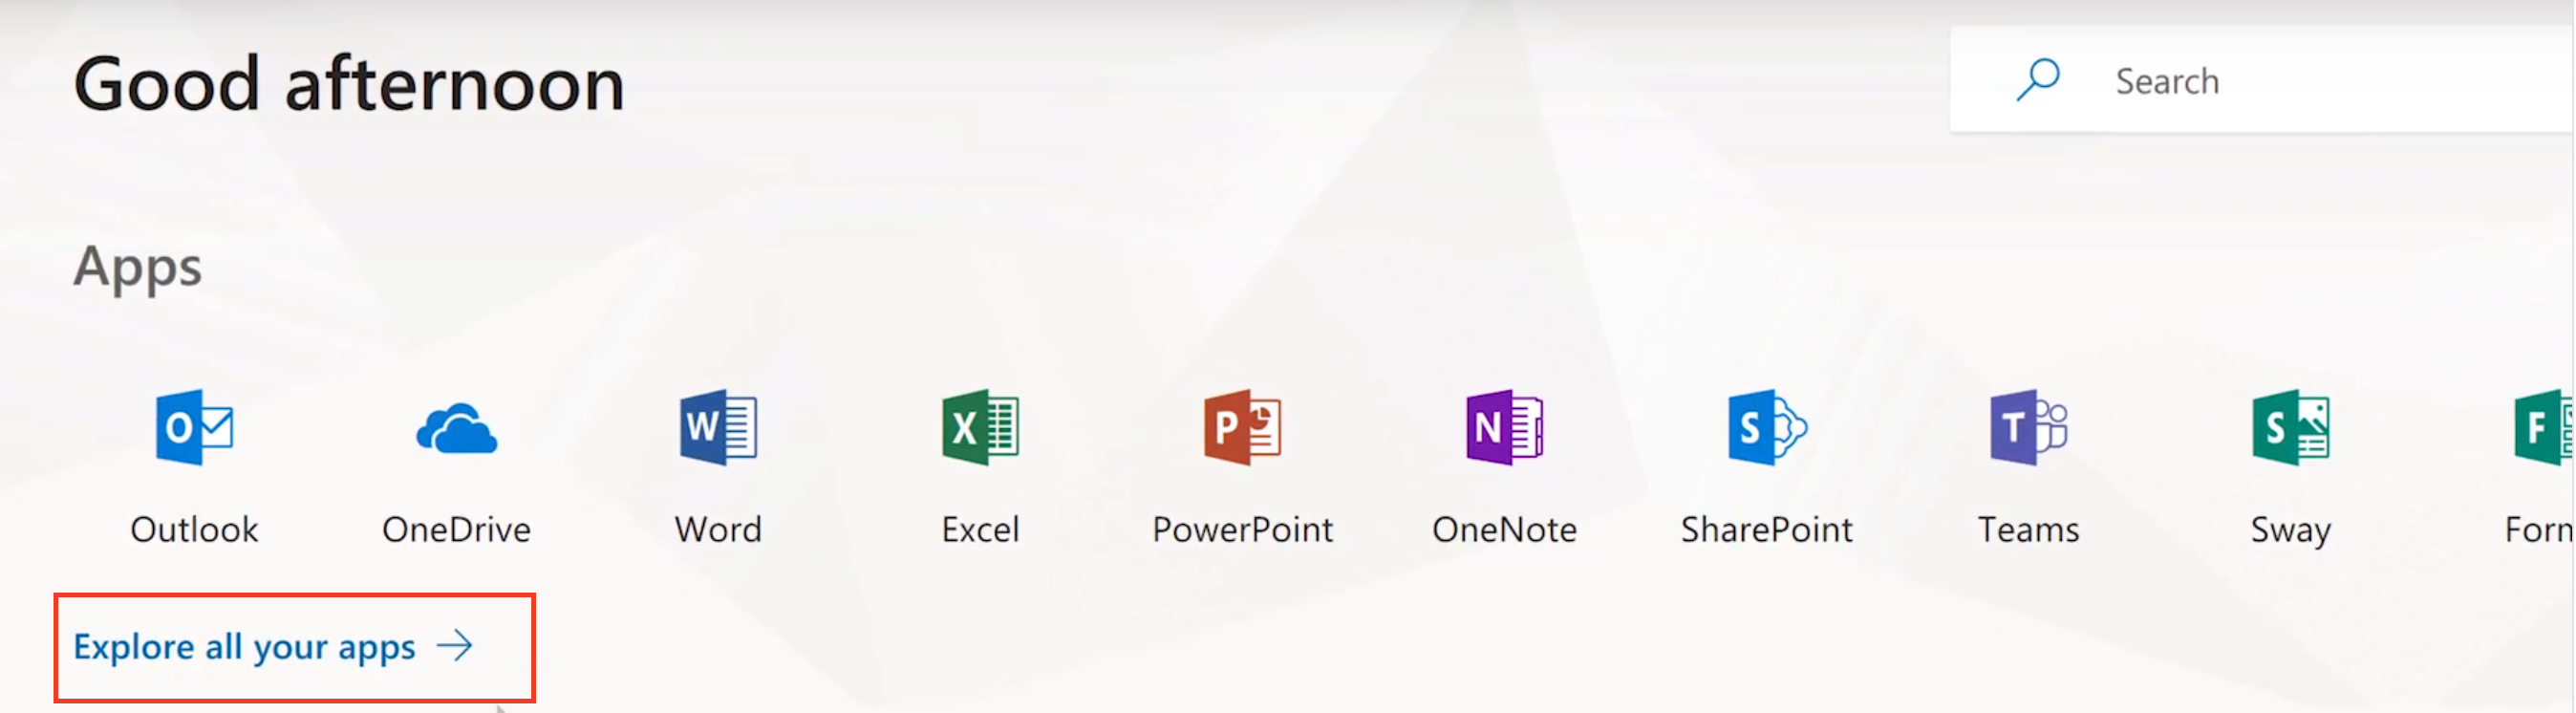Image resolution: width=2576 pixels, height=713 pixels.
Task: Select the SharePoint text label
Action: pos(1766,529)
